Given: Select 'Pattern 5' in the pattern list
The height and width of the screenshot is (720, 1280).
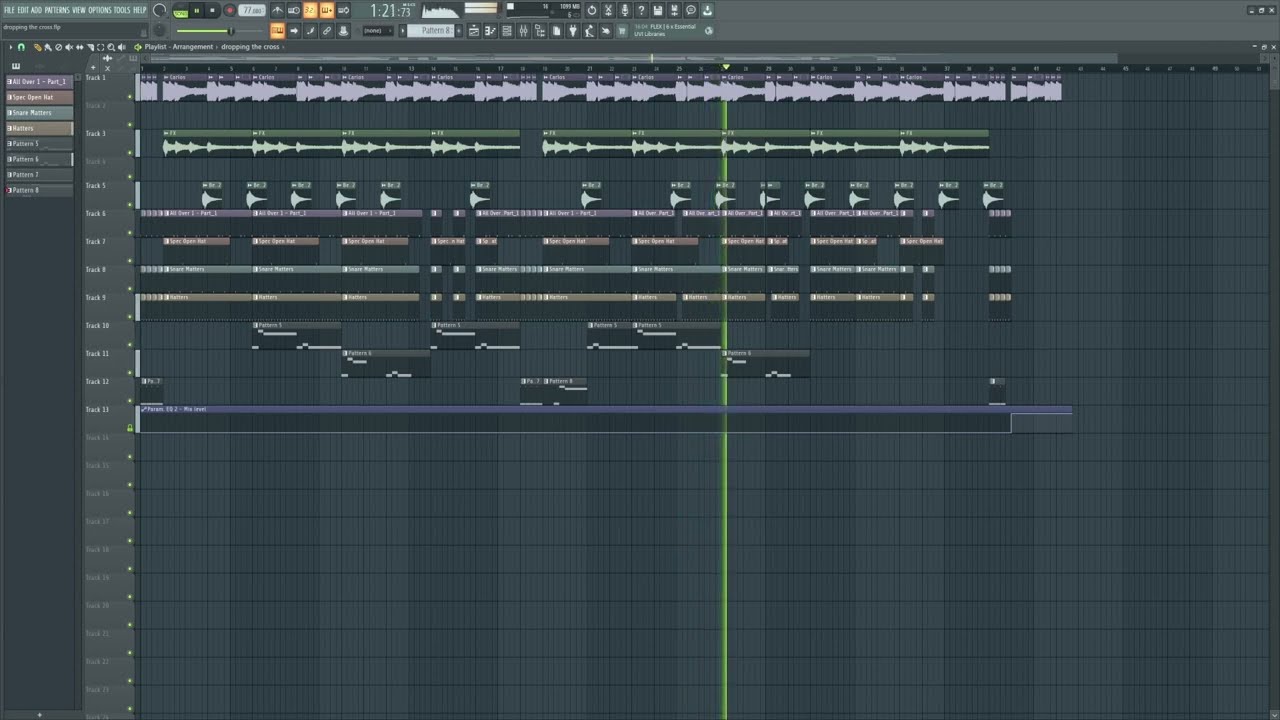Looking at the screenshot, I should [40, 144].
